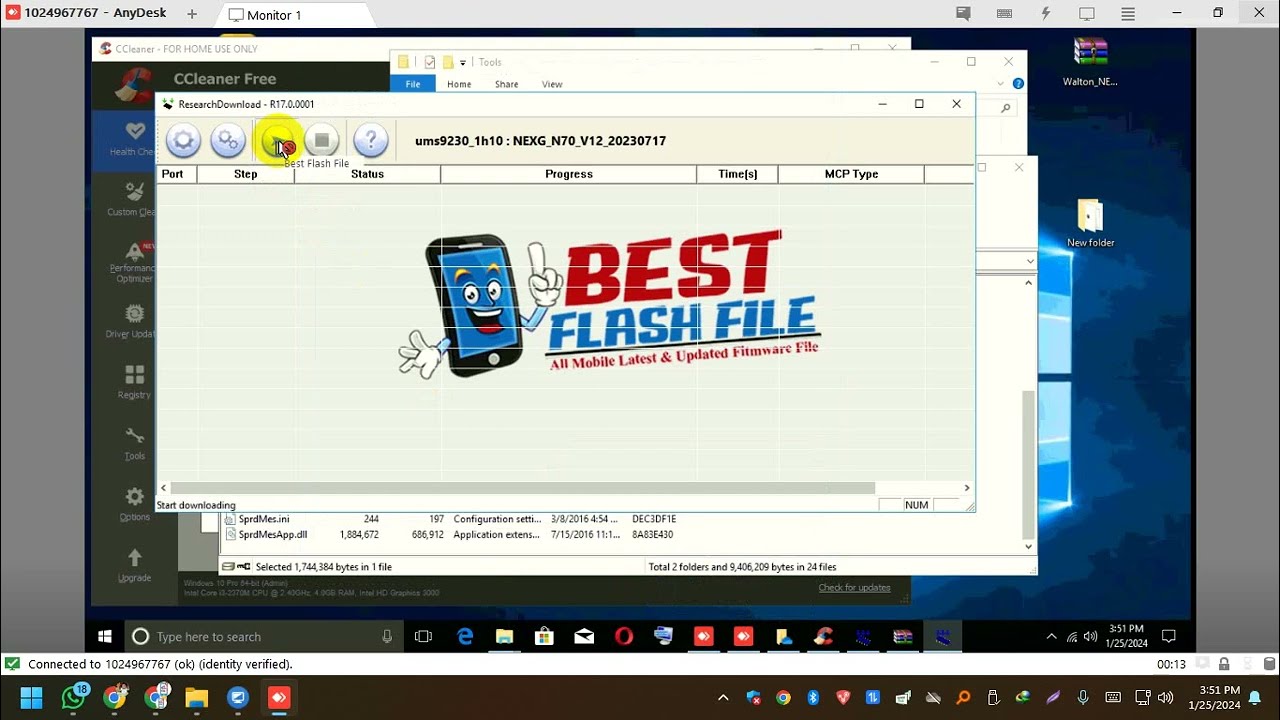Screen dimensions: 1280x720
Task: Open Tools in CCleaner sidebar
Action: tap(134, 443)
